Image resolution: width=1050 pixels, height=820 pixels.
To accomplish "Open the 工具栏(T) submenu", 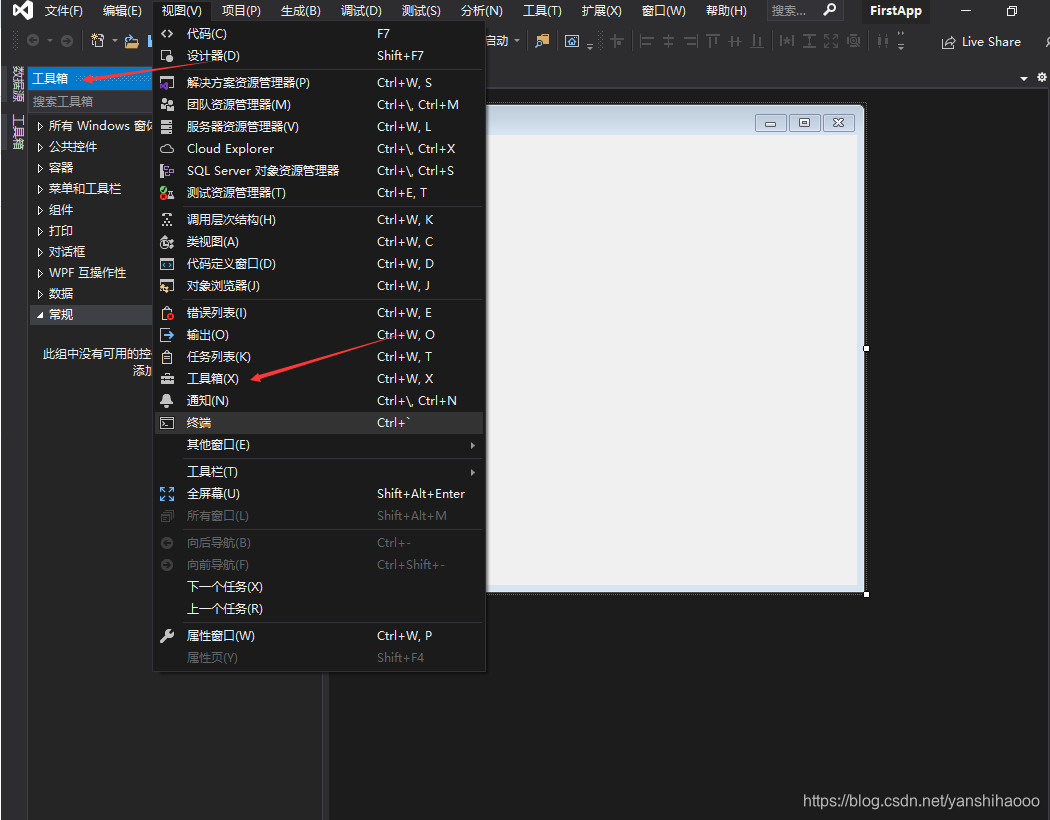I will tap(319, 472).
